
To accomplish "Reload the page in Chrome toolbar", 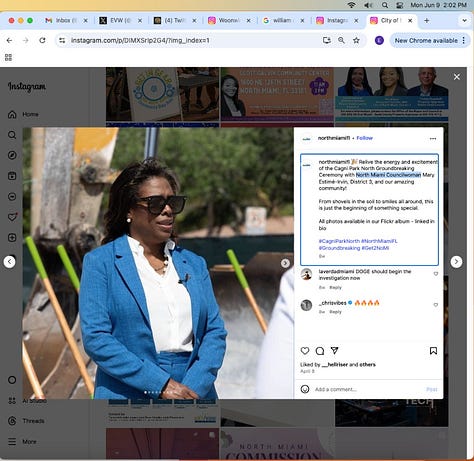I will coord(42,40).
